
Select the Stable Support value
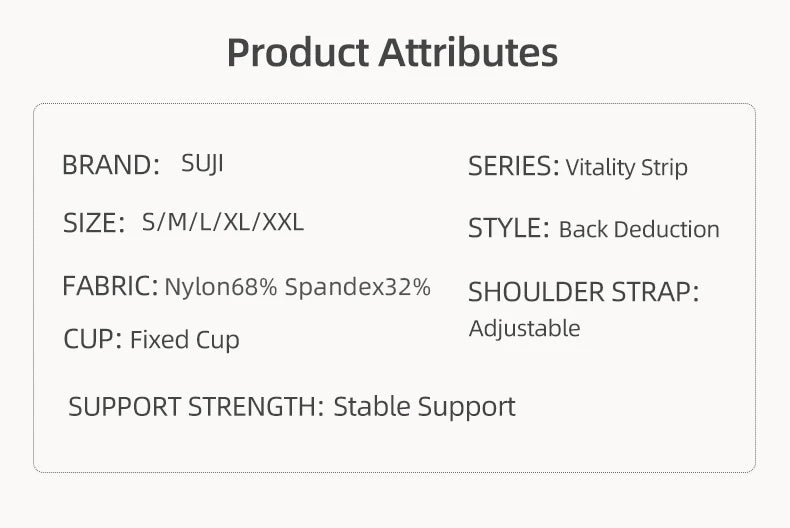(x=424, y=407)
